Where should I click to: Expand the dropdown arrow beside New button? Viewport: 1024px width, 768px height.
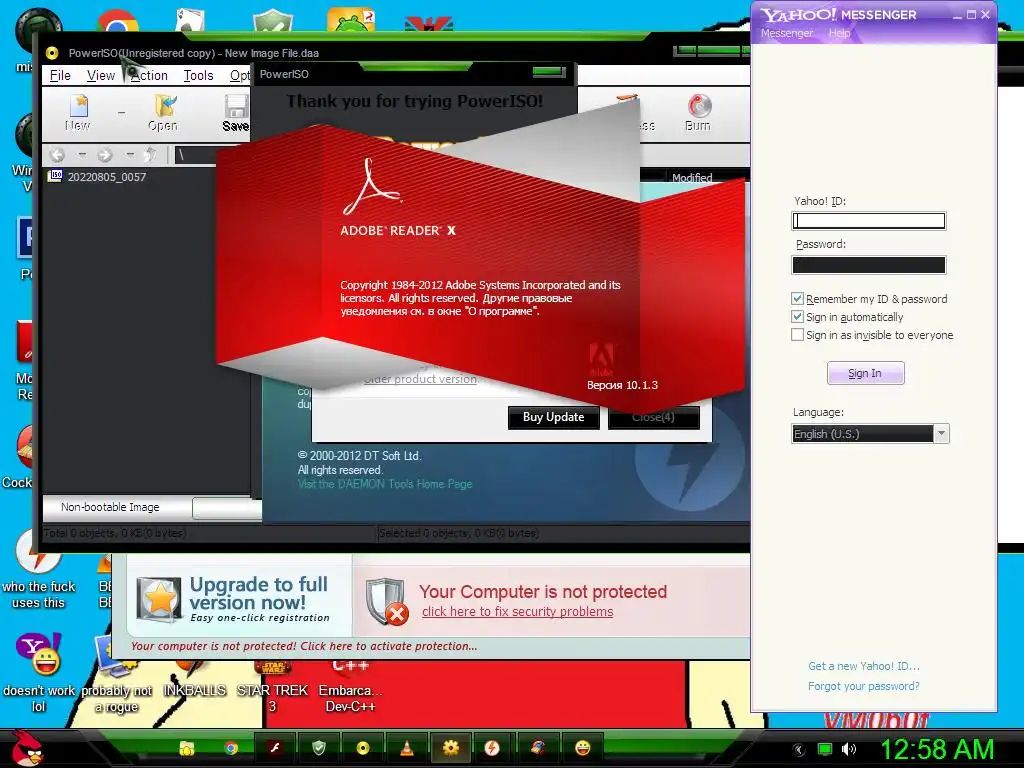click(121, 113)
